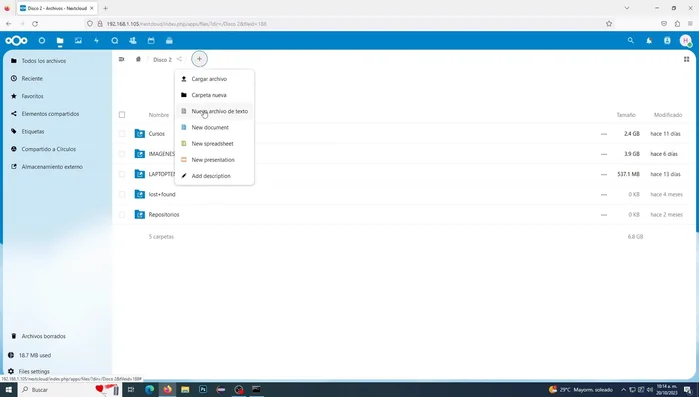Screen dimensions: 699x397
Task: Click Disco 2 breadcrumb
Action: [162, 60]
